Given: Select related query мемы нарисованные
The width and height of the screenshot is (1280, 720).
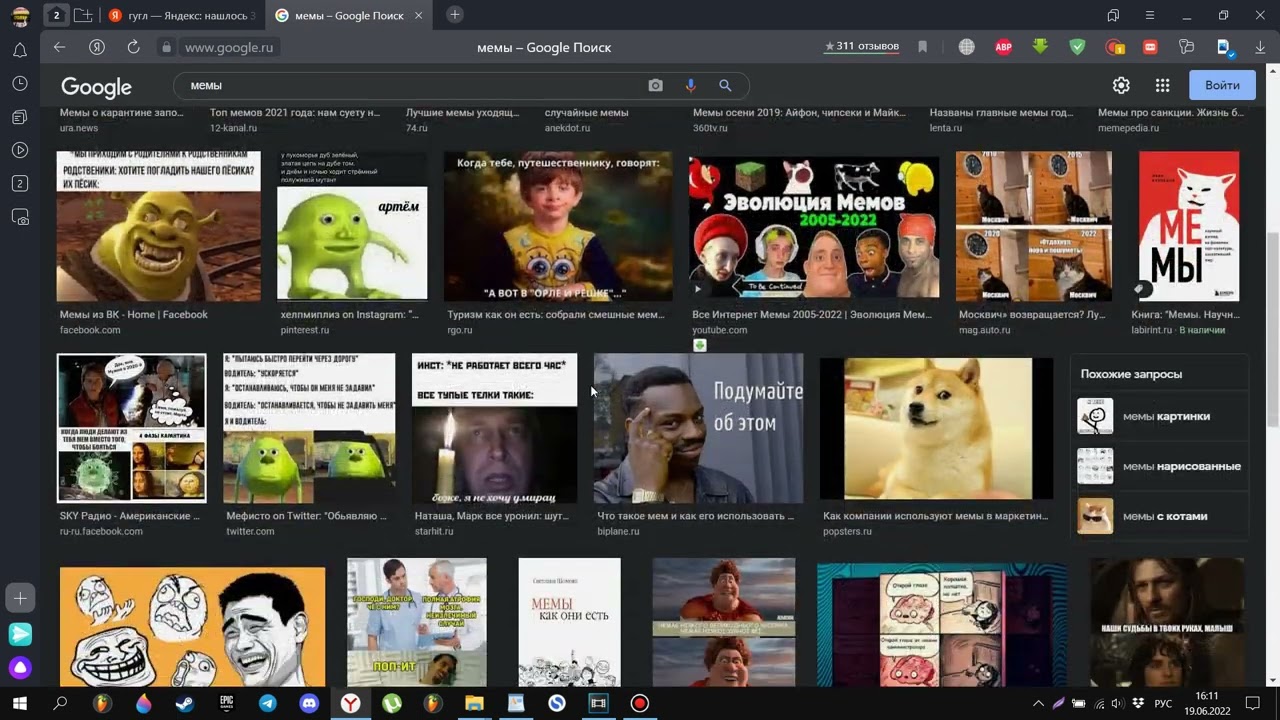Looking at the screenshot, I should 1159,466.
